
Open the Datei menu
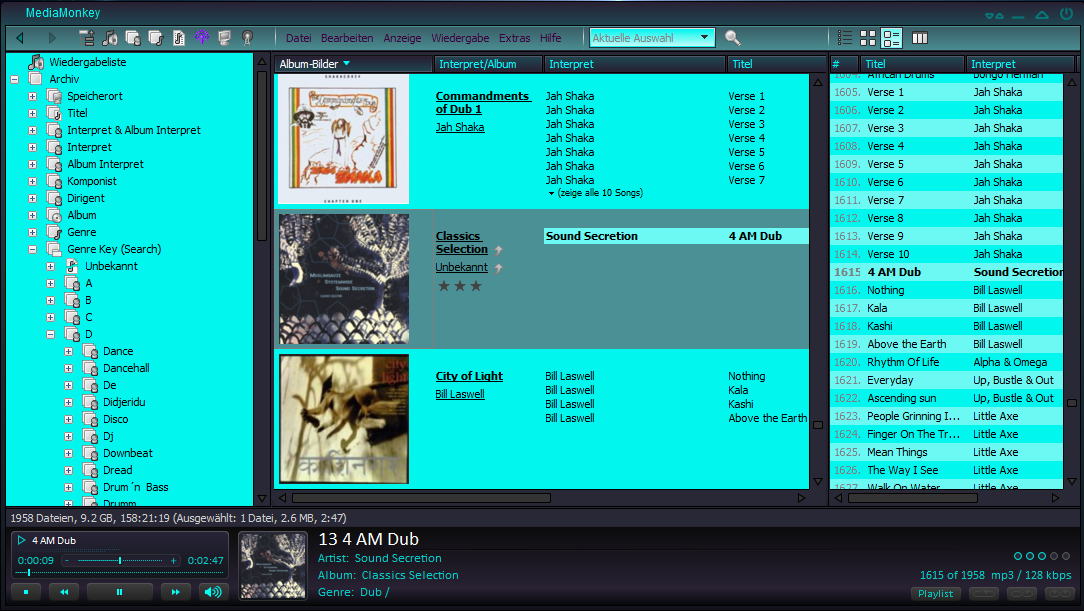[x=299, y=38]
